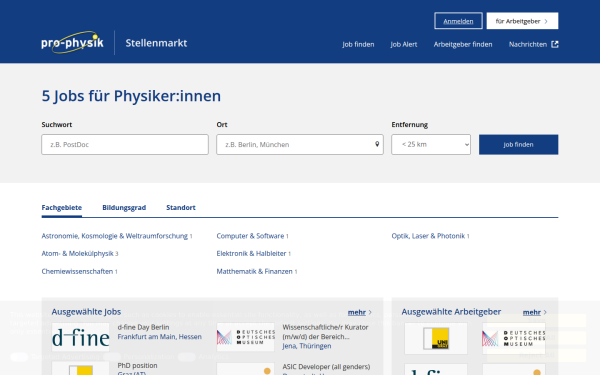This screenshot has width=600, height=375.
Task: Open the ASIC Developer (all genders) job
Action: pos(326,367)
